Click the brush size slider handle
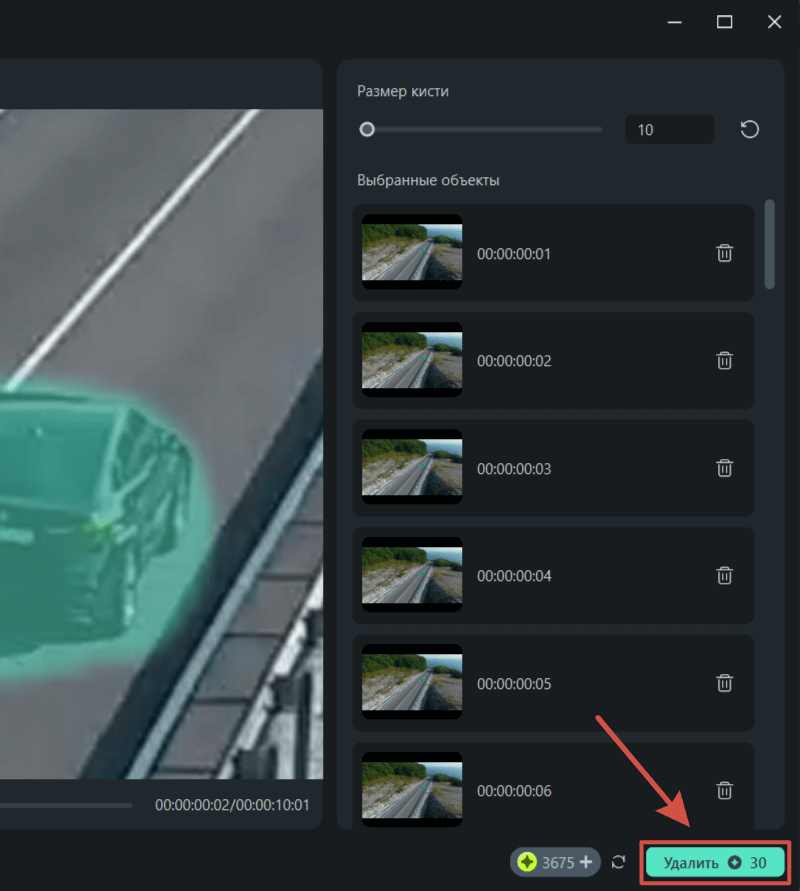This screenshot has width=800, height=891. pyautogui.click(x=367, y=129)
